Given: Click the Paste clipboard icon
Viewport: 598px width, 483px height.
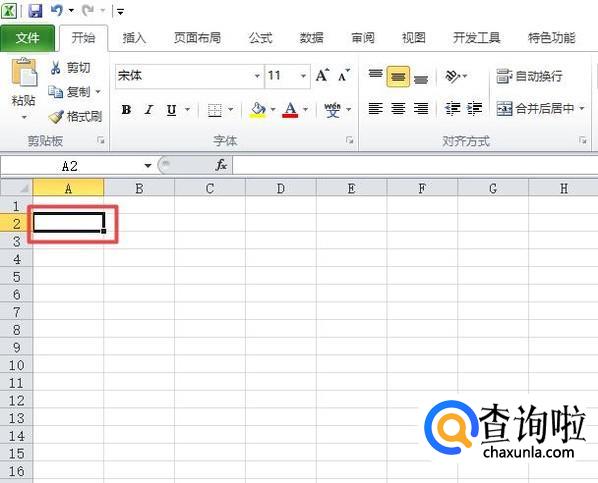Looking at the screenshot, I should 24,72.
